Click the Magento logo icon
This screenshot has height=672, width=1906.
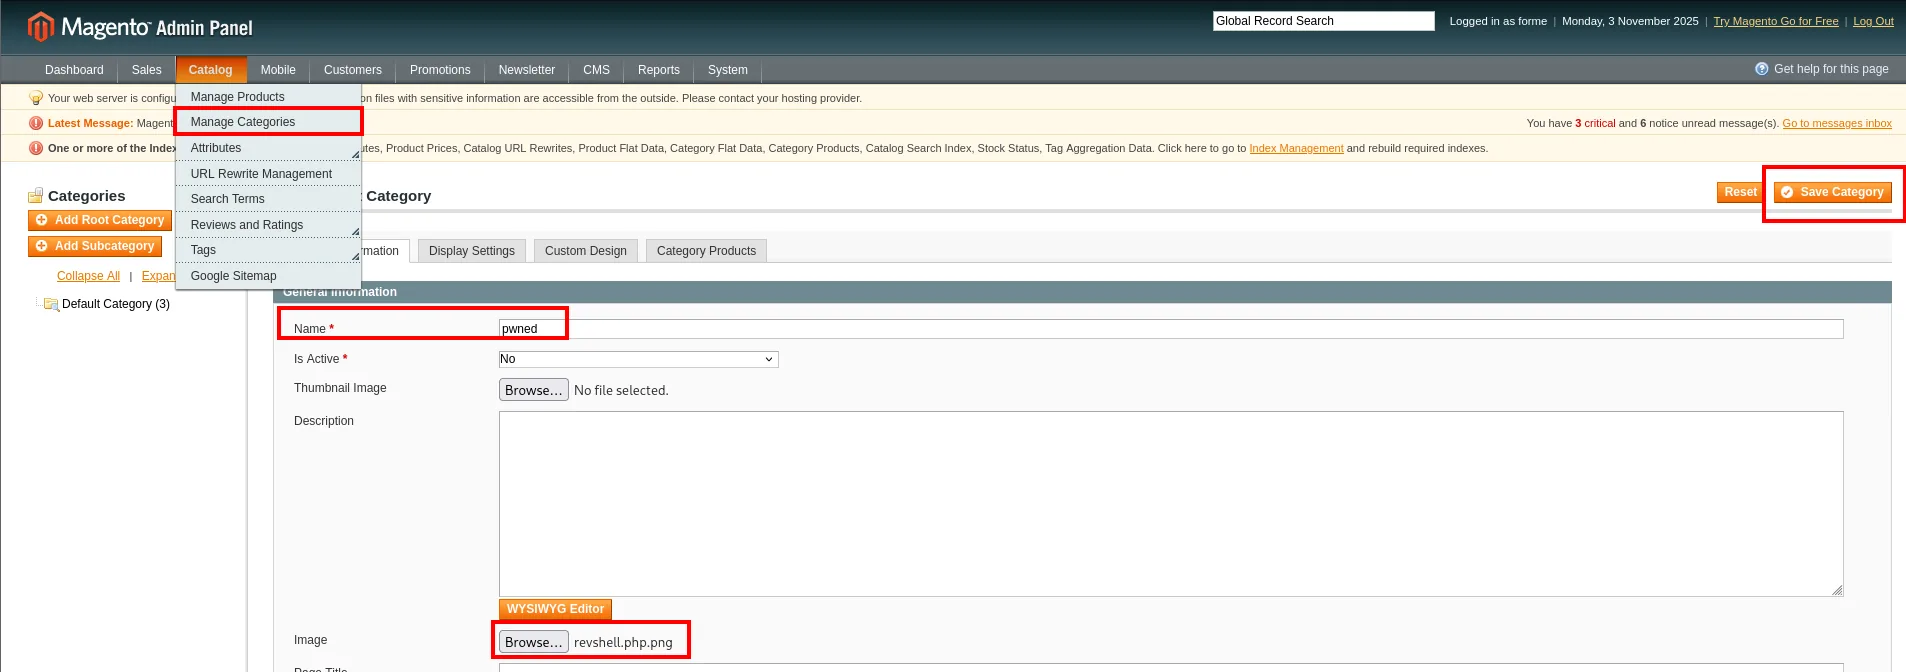[40, 27]
